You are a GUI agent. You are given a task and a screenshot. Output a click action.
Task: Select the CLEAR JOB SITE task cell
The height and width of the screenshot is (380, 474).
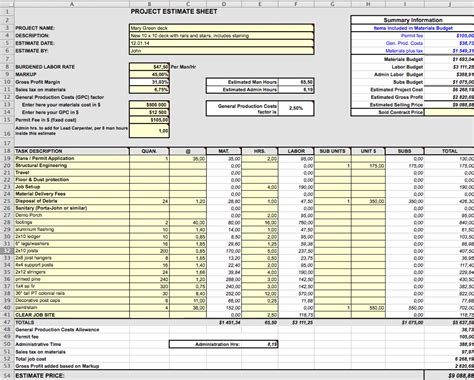tap(72, 315)
